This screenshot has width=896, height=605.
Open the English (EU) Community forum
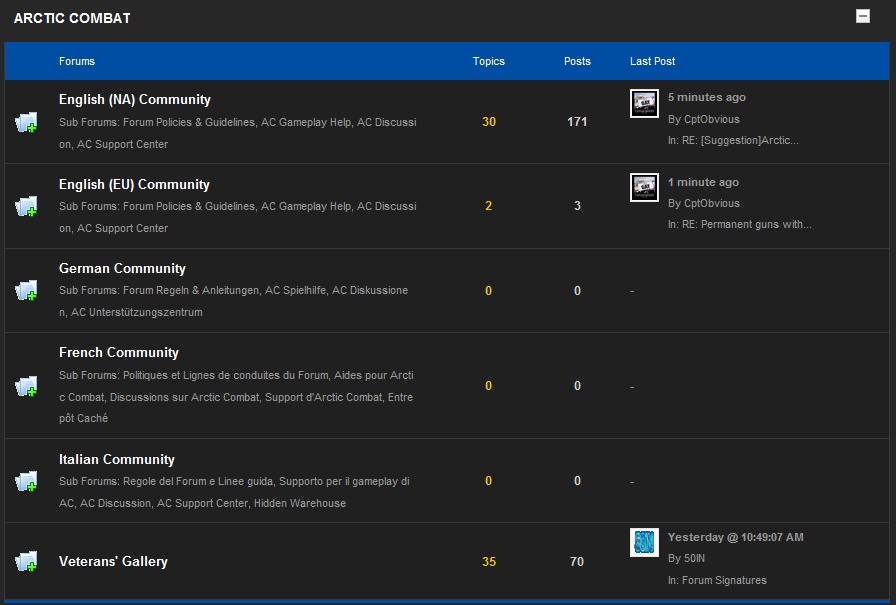click(134, 185)
